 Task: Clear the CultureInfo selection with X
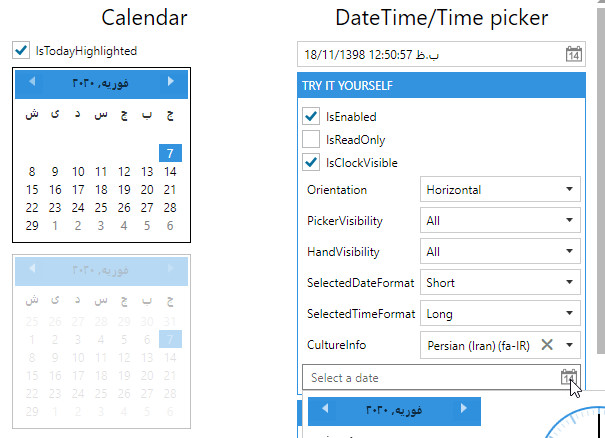pyautogui.click(x=547, y=344)
